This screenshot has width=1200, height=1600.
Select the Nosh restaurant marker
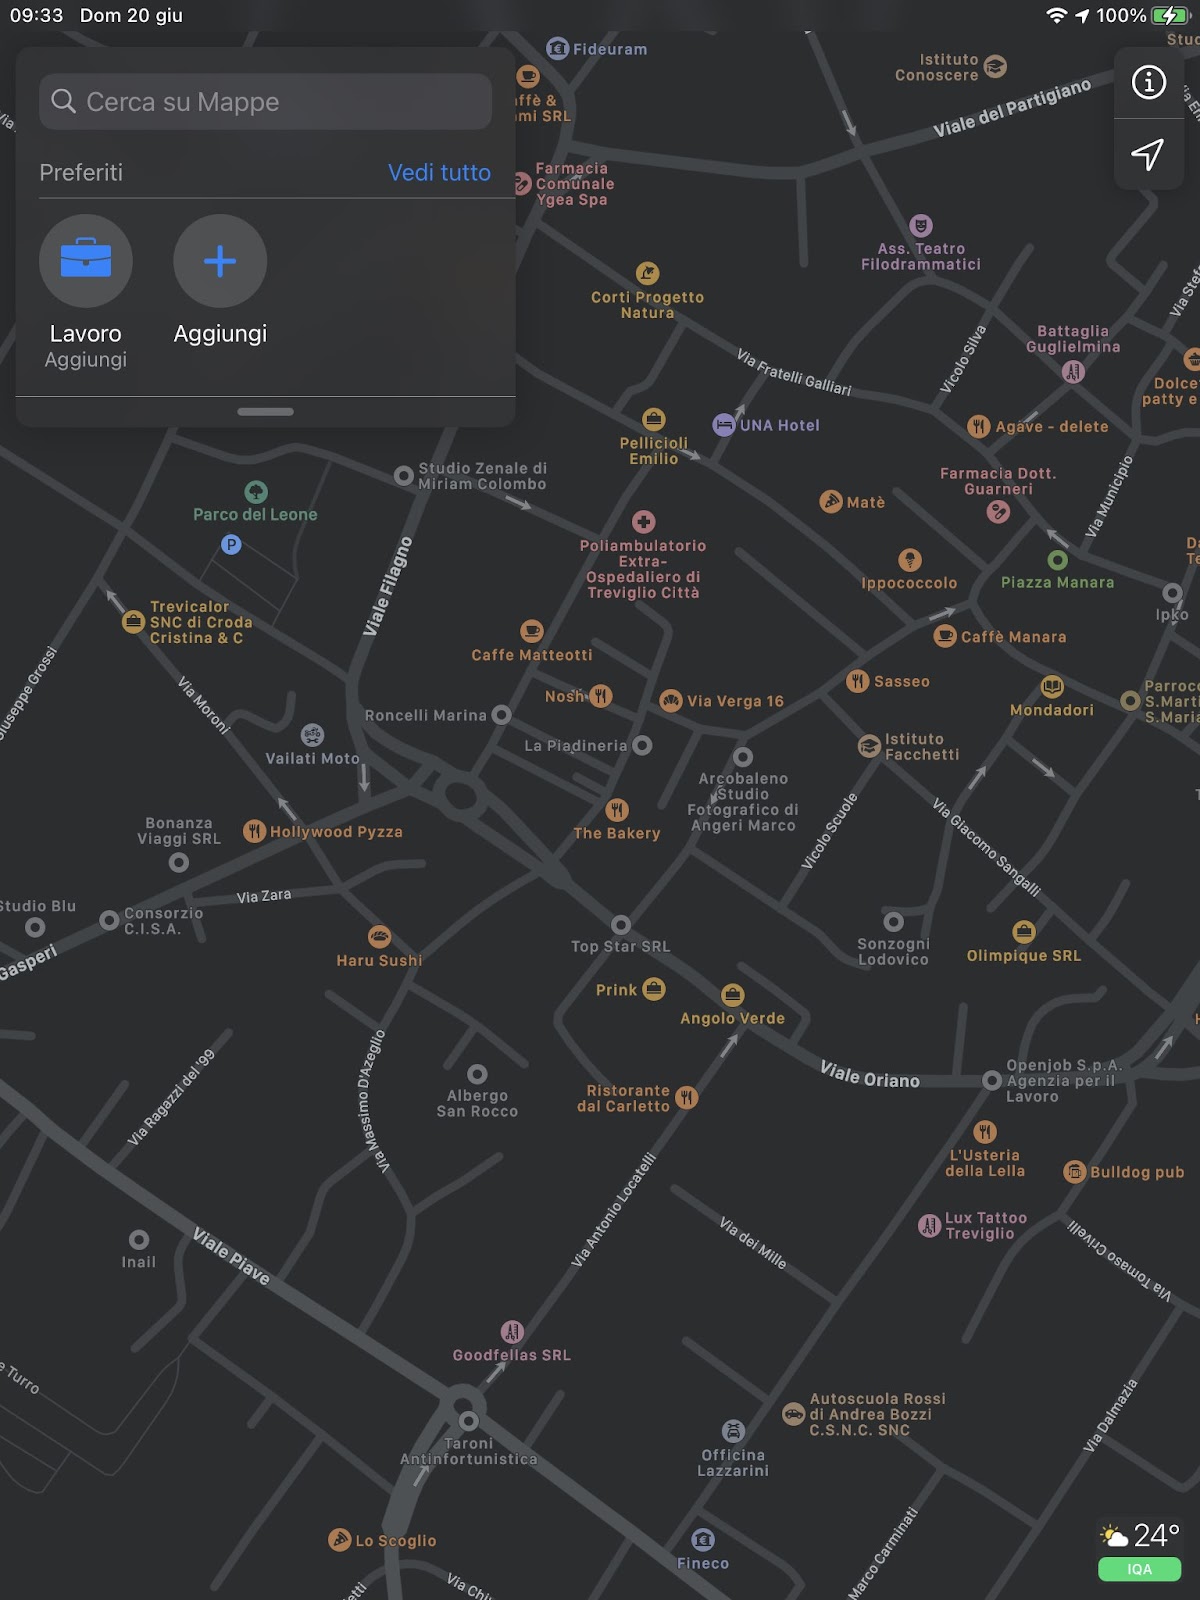click(601, 696)
